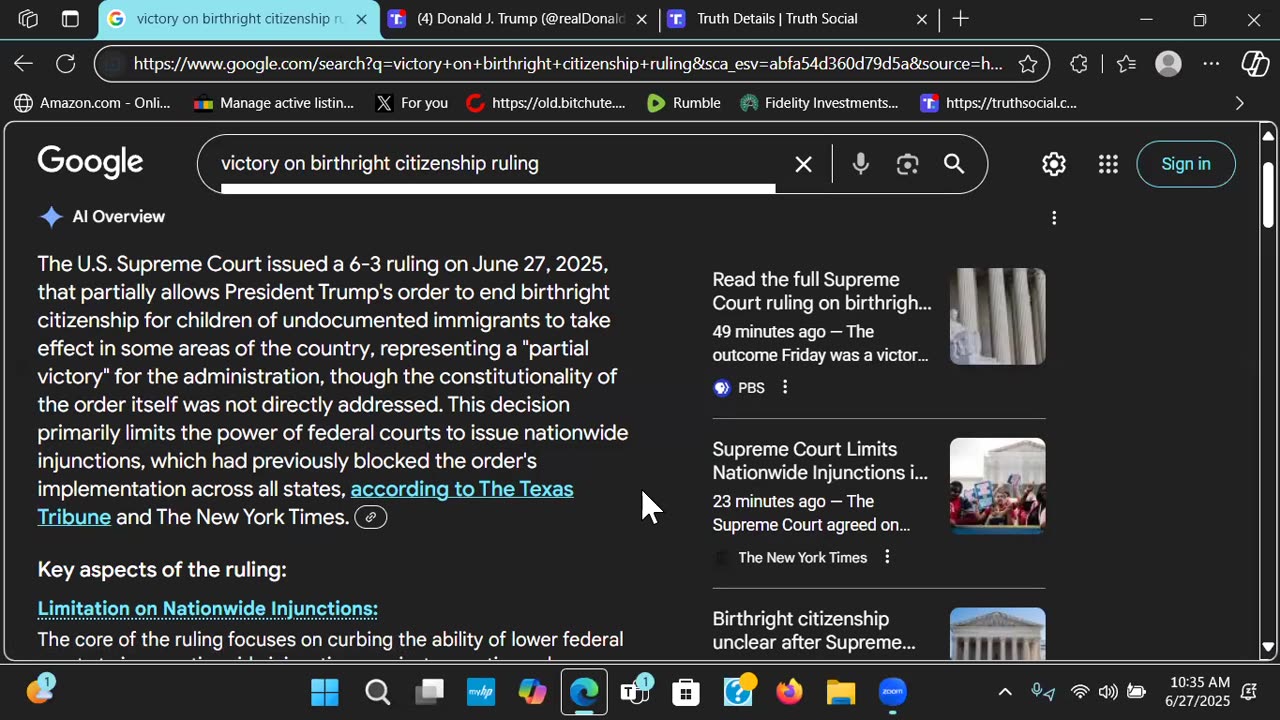Open Zoom from the taskbar
Image resolution: width=1280 pixels, height=720 pixels.
pos(893,692)
